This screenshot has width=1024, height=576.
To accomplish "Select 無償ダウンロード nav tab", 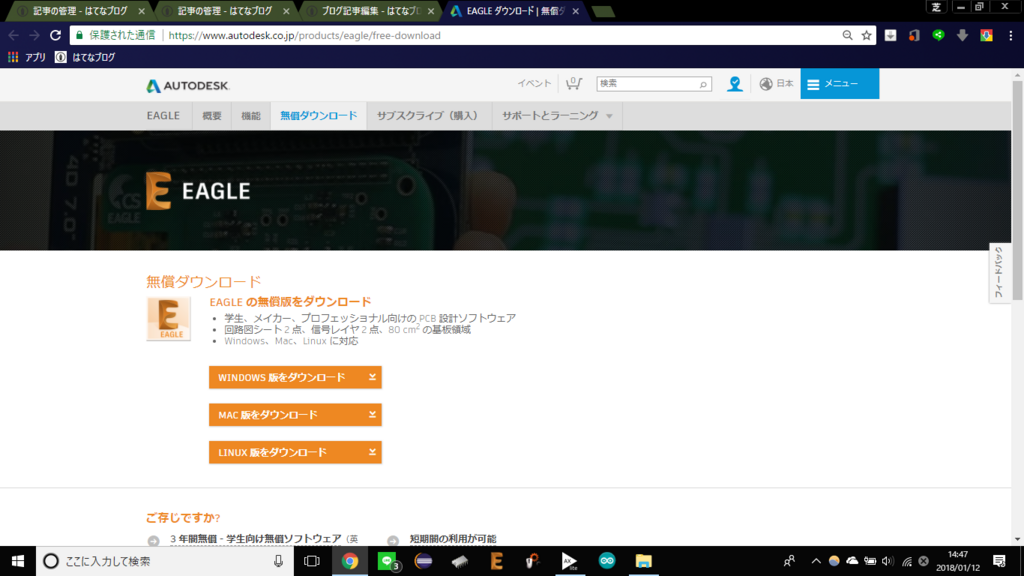I will click(x=319, y=116).
